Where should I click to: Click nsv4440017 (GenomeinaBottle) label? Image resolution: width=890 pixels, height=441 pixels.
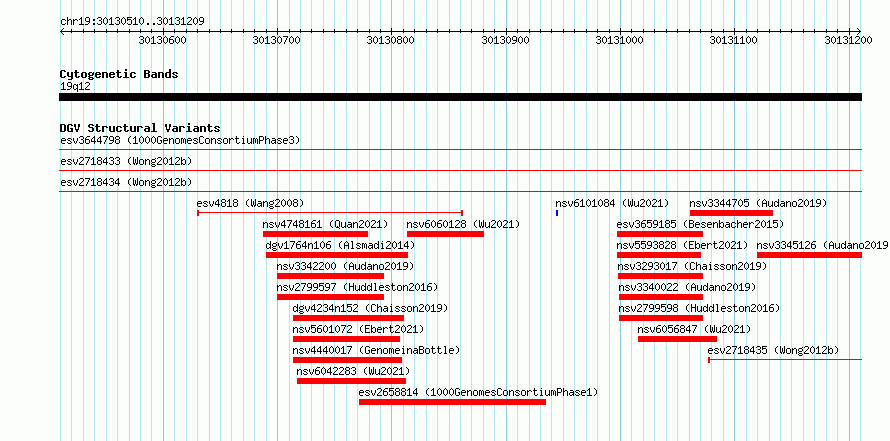click(376, 350)
